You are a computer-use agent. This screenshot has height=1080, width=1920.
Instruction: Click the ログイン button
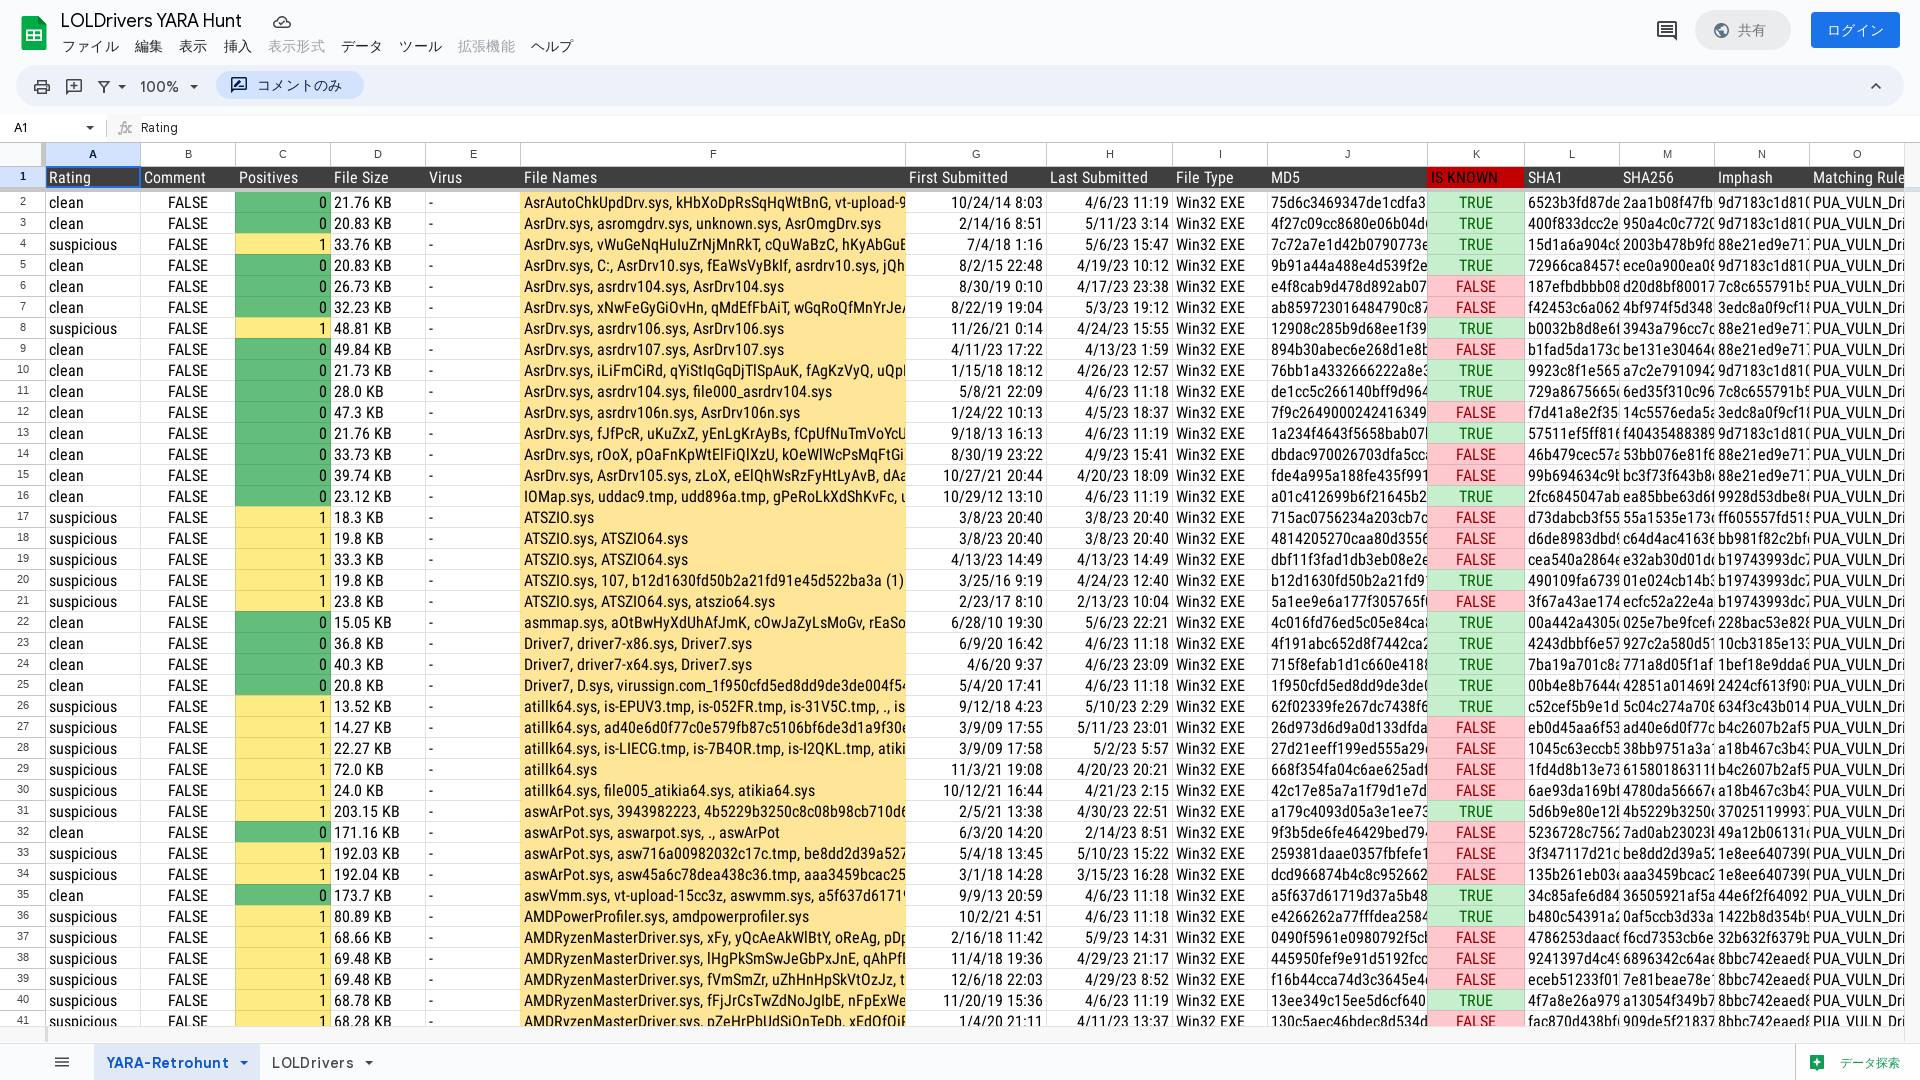click(1855, 30)
